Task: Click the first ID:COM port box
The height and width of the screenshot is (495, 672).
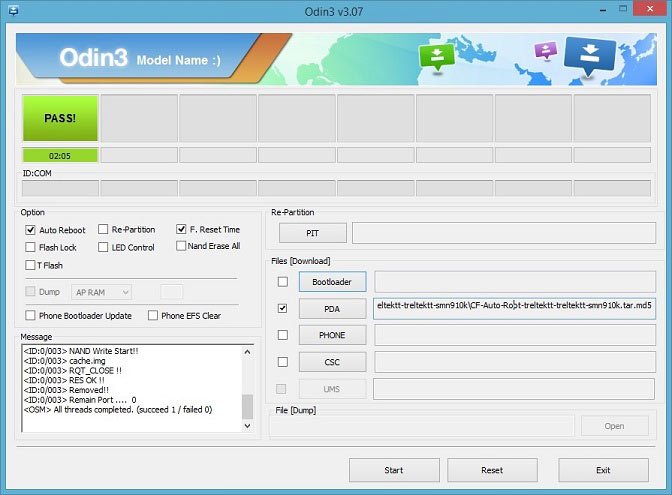Action: (60, 188)
